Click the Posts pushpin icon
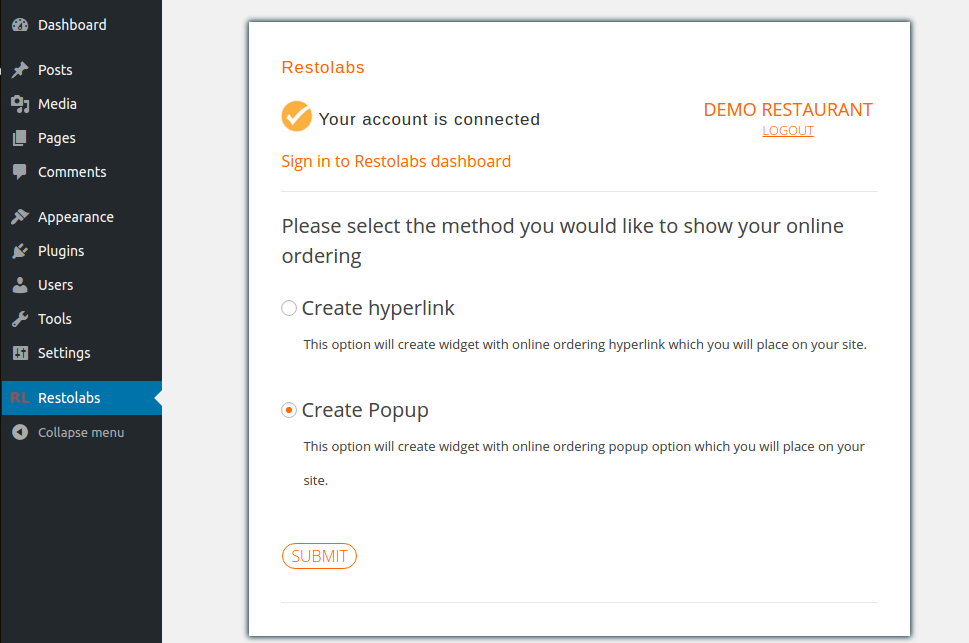Viewport: 969px width, 643px height. (20, 70)
